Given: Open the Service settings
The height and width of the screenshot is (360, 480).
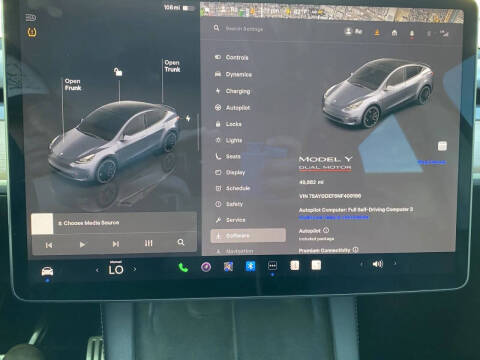Looking at the screenshot, I should (230, 220).
